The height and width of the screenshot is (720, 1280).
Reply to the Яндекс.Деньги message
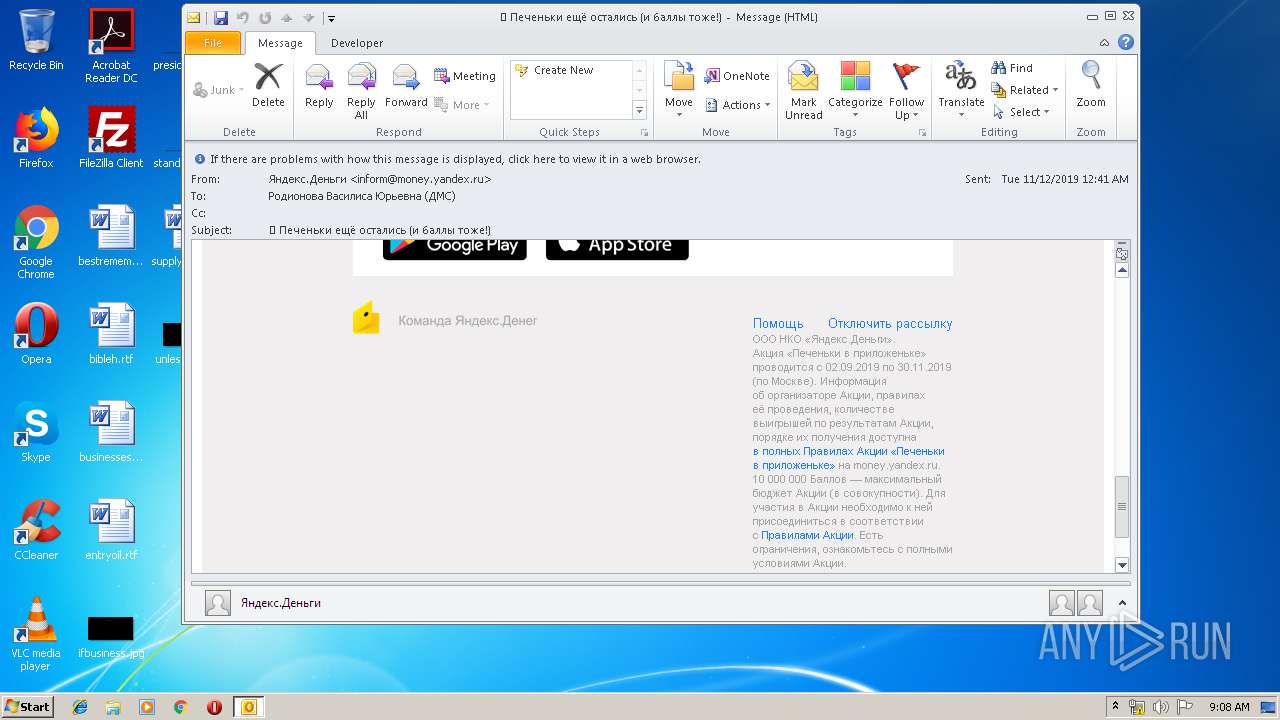(319, 86)
